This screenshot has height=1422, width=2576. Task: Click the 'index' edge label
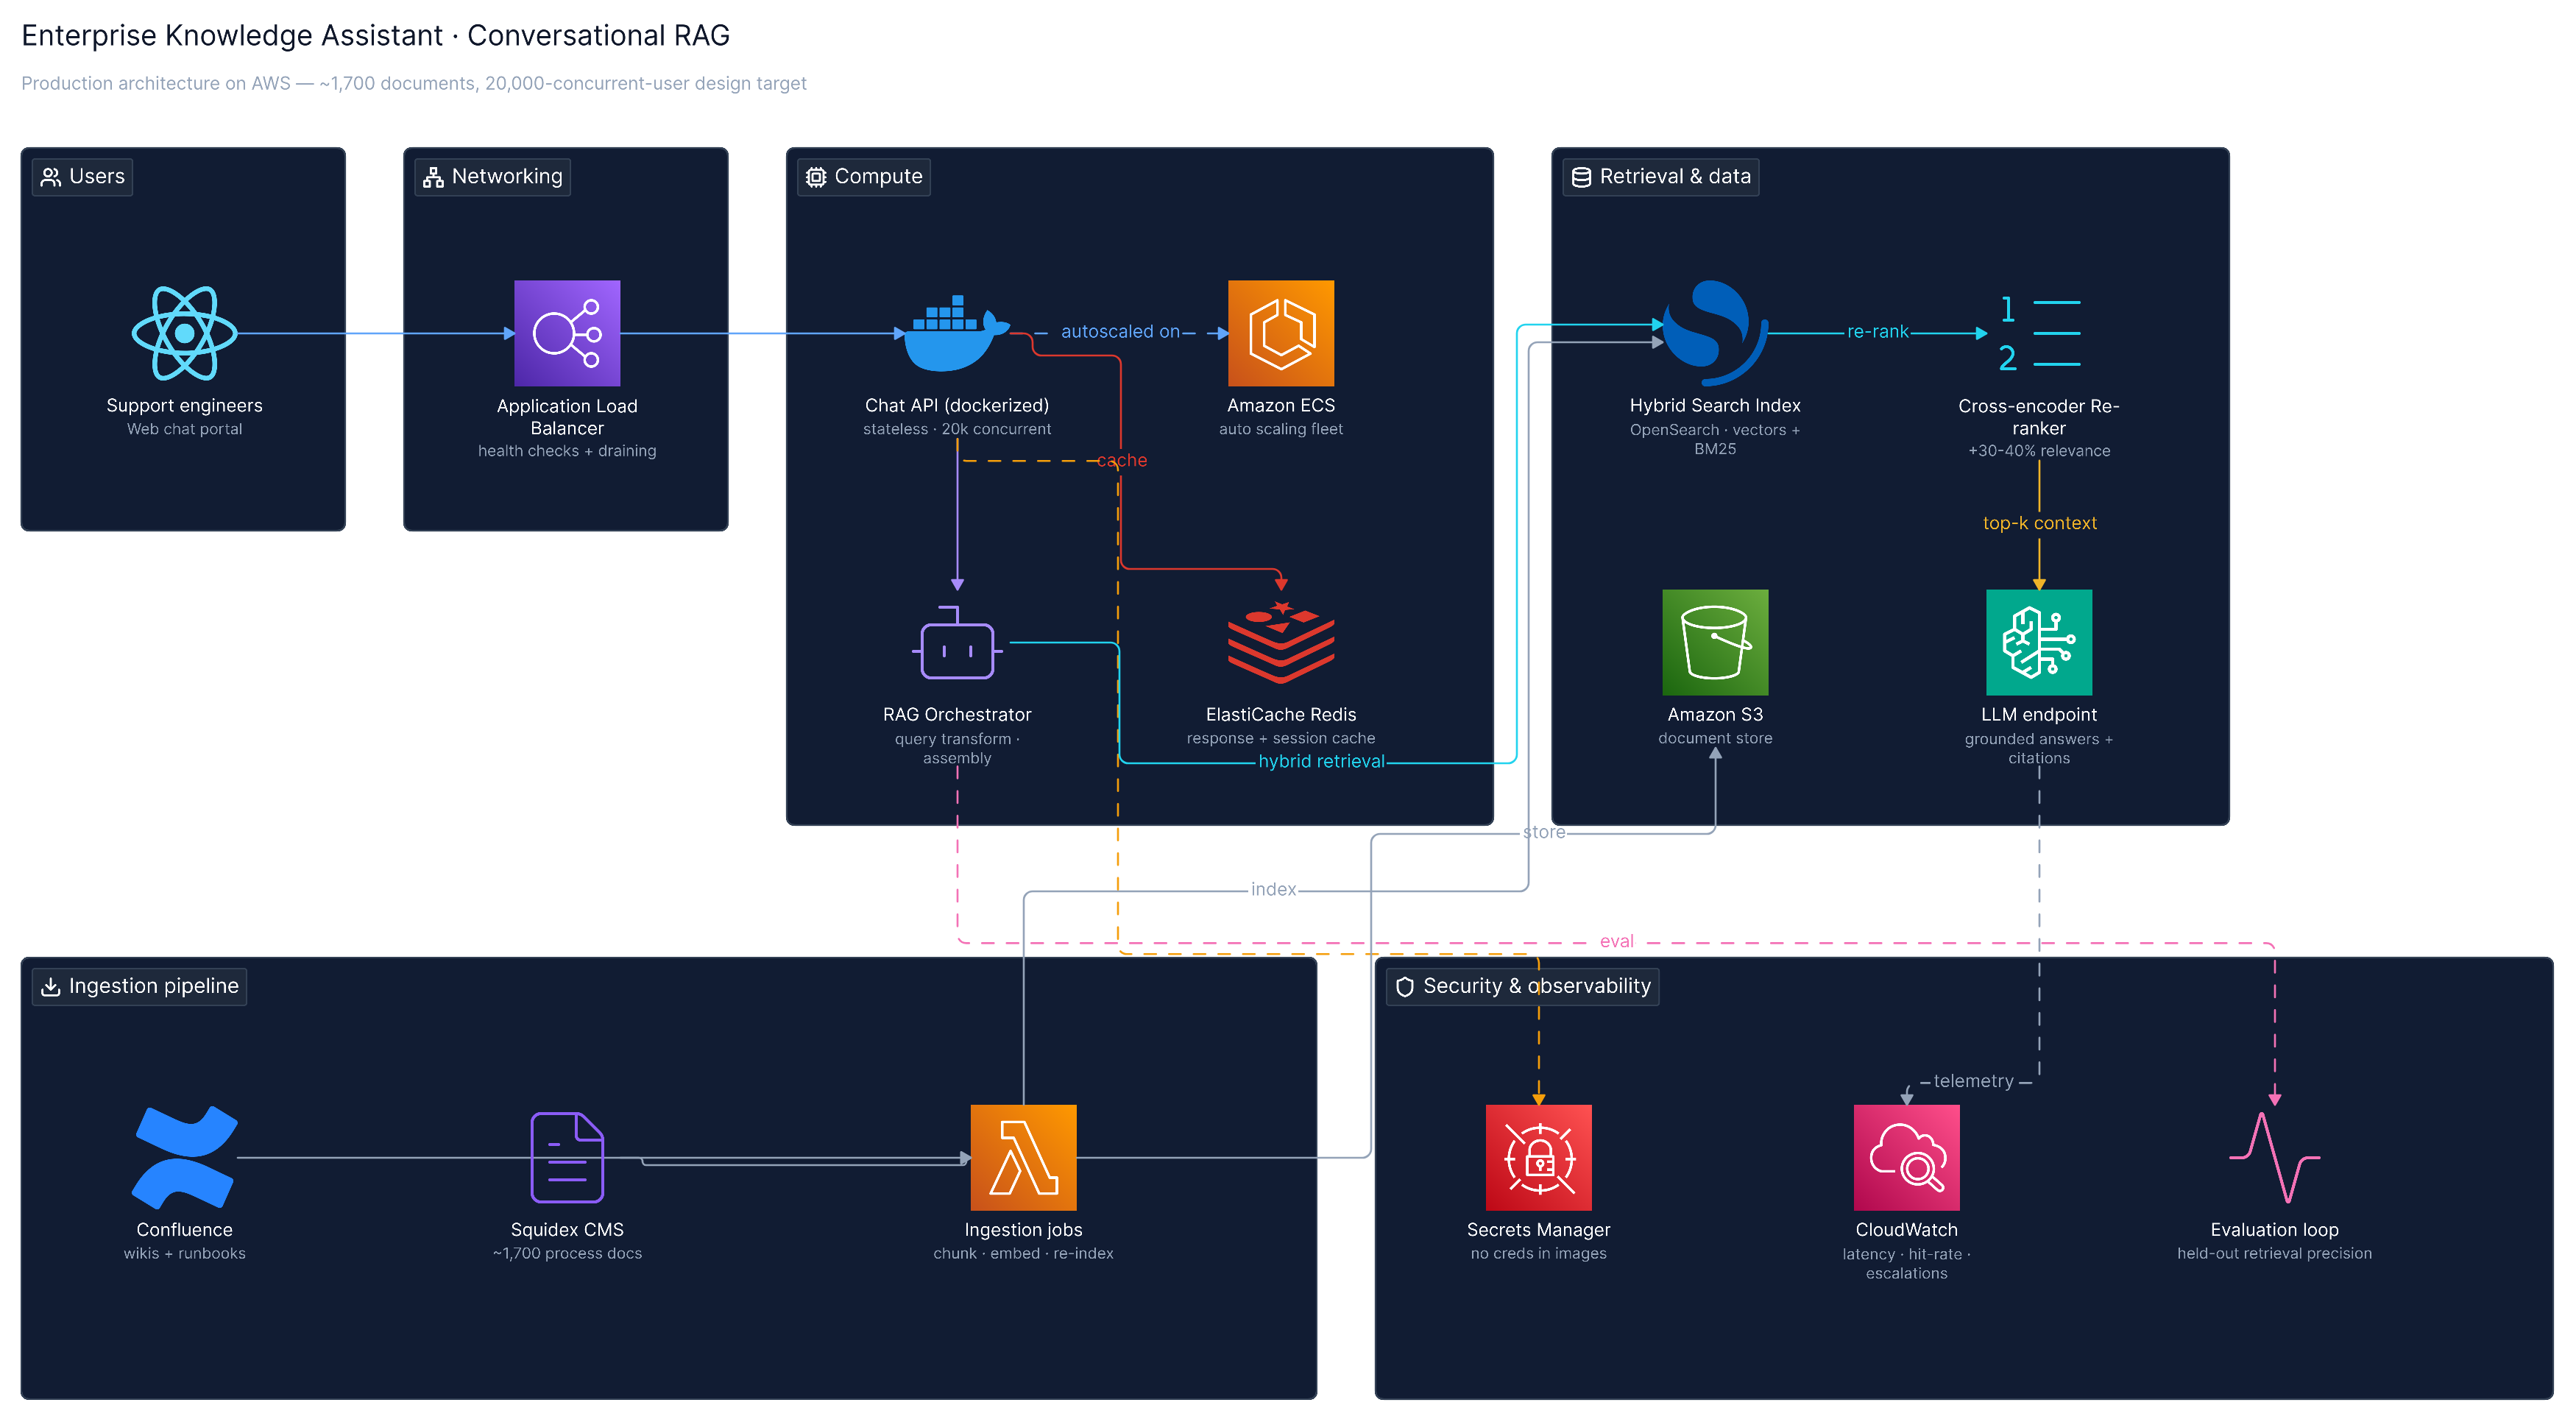[x=1273, y=889]
